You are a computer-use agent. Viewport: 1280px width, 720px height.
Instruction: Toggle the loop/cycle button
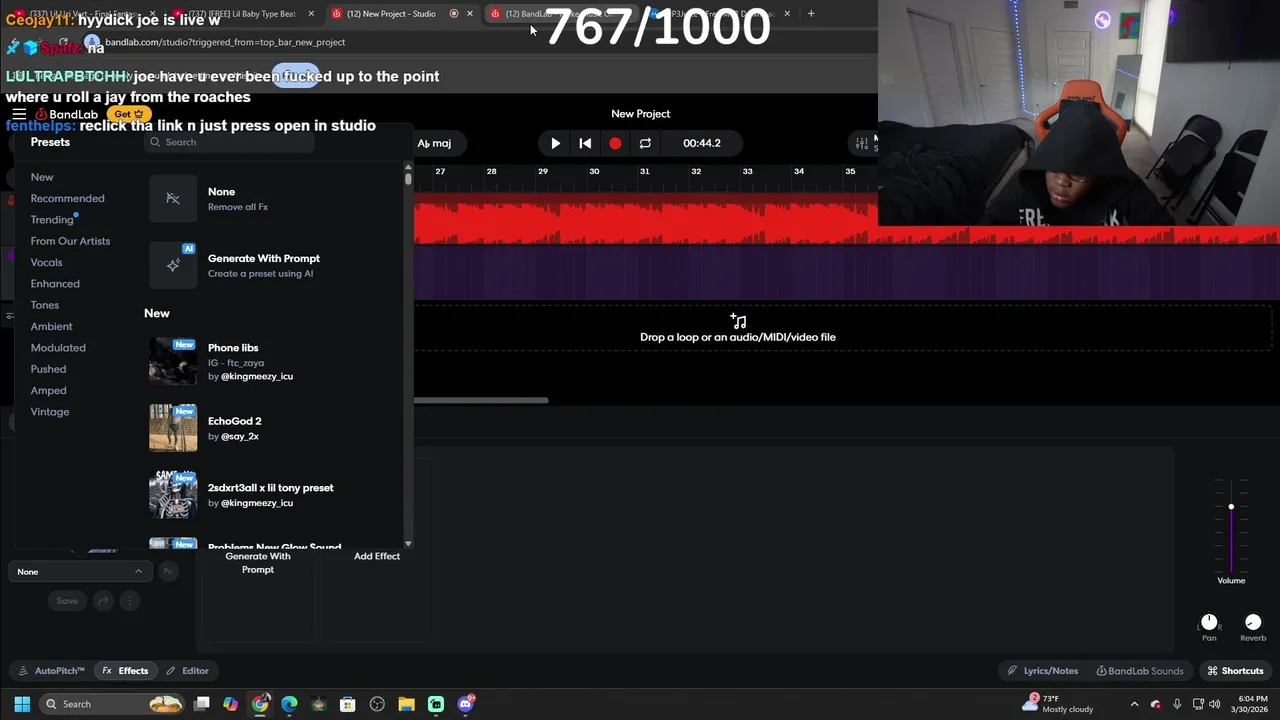645,143
